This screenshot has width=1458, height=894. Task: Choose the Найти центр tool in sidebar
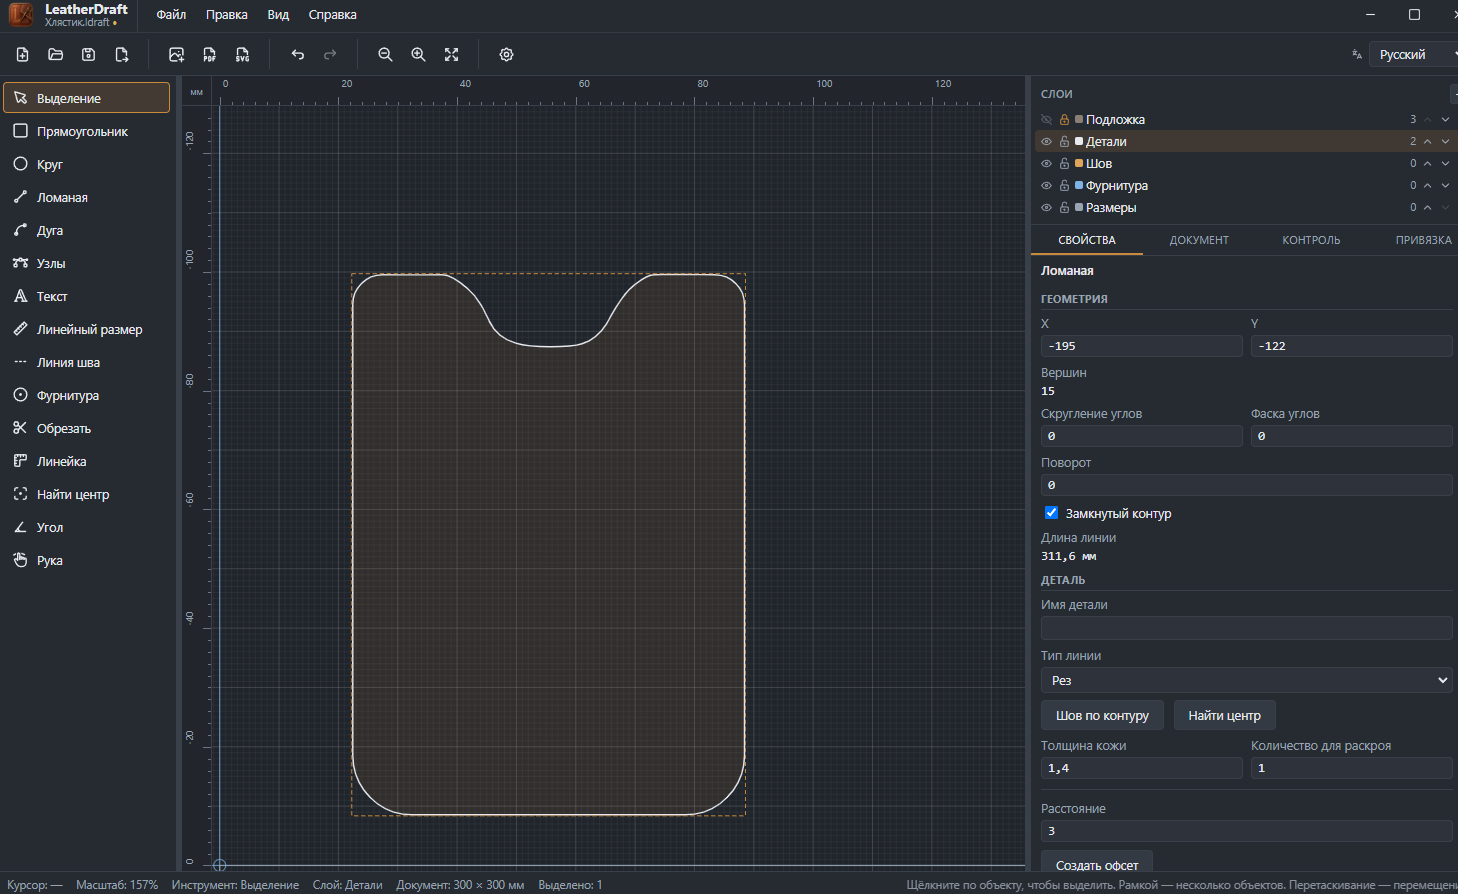point(87,494)
